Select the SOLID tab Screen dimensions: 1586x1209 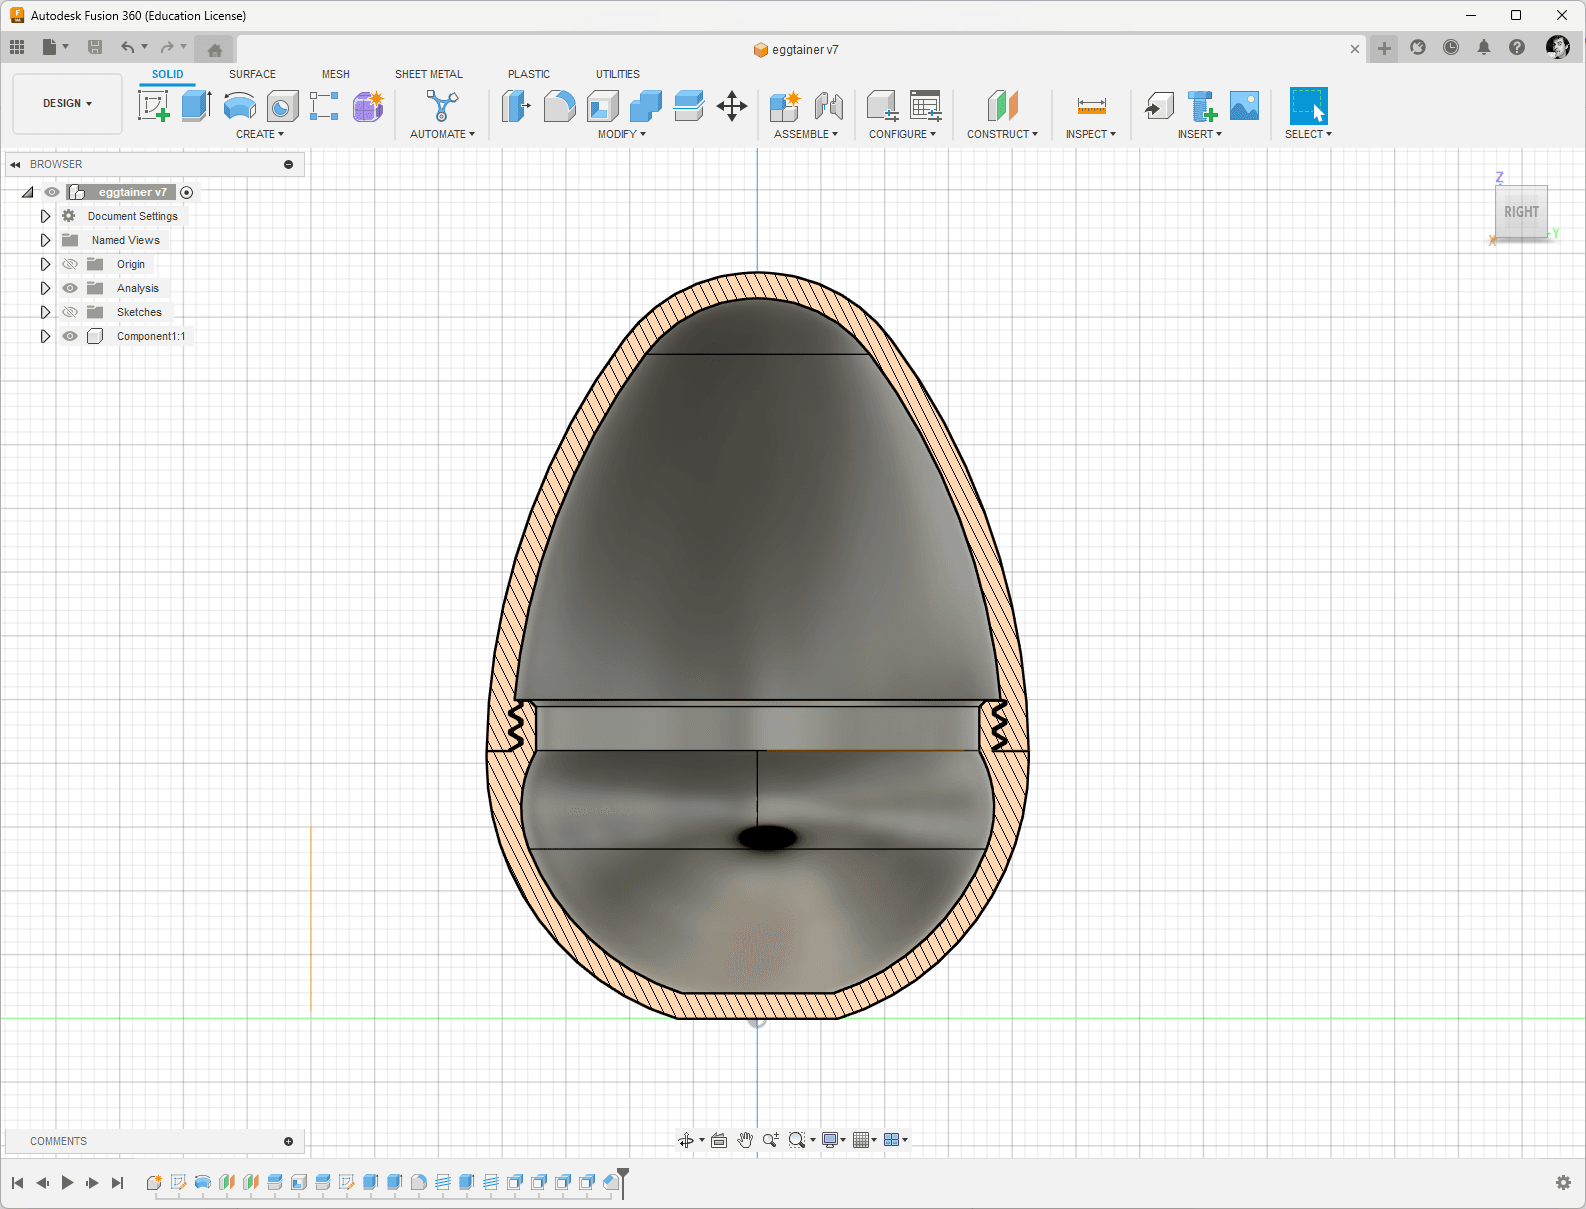168,74
